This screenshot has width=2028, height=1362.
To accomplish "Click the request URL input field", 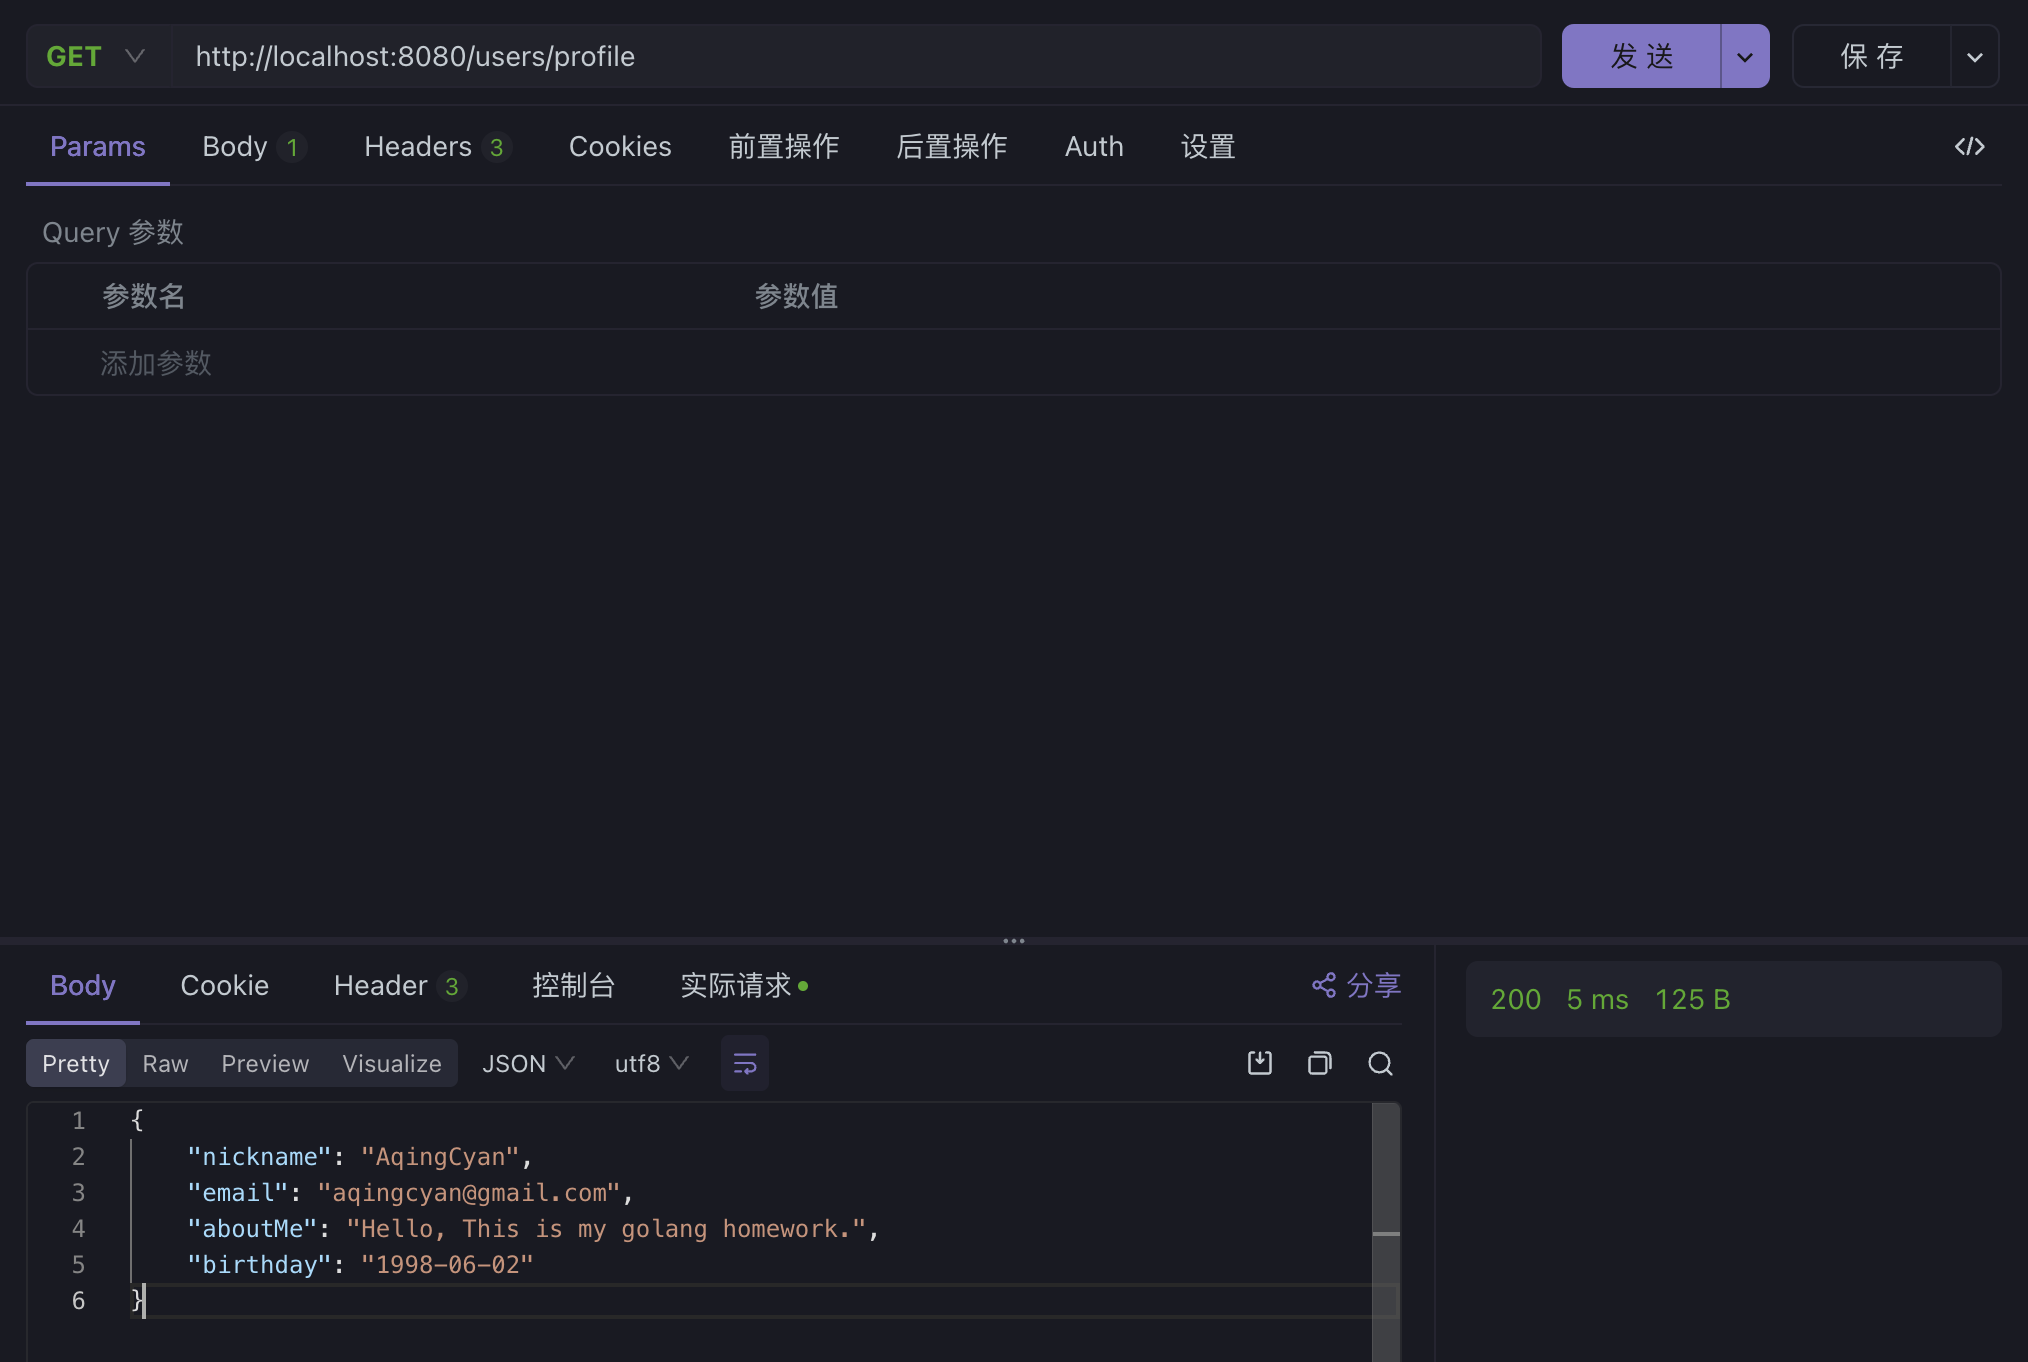I will pos(856,57).
